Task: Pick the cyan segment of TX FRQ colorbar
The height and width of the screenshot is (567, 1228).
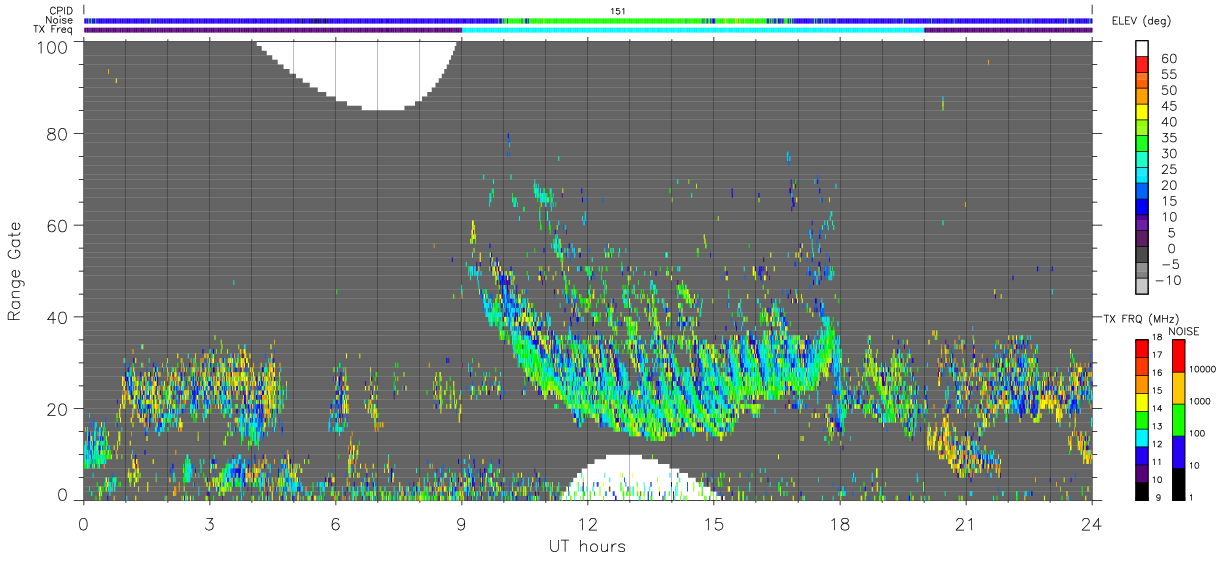Action: point(1143,439)
